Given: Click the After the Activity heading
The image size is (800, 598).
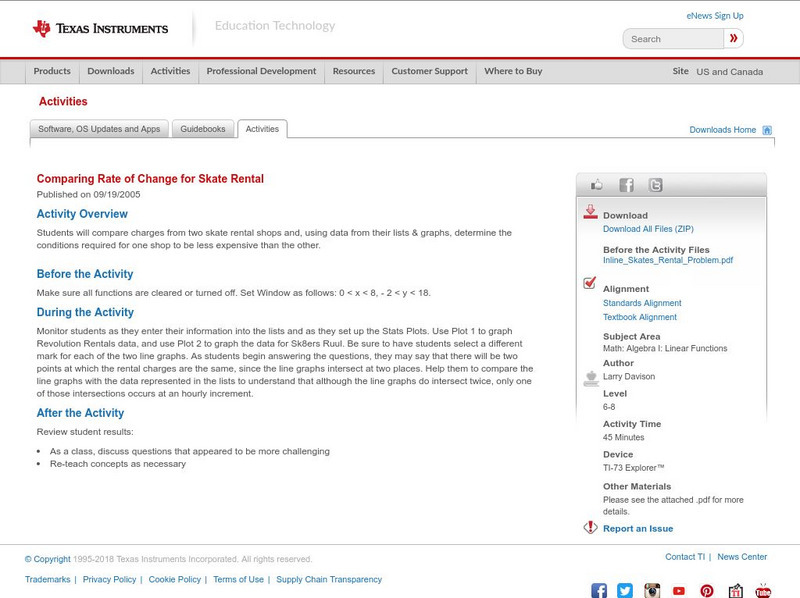Looking at the screenshot, I should pos(80,413).
